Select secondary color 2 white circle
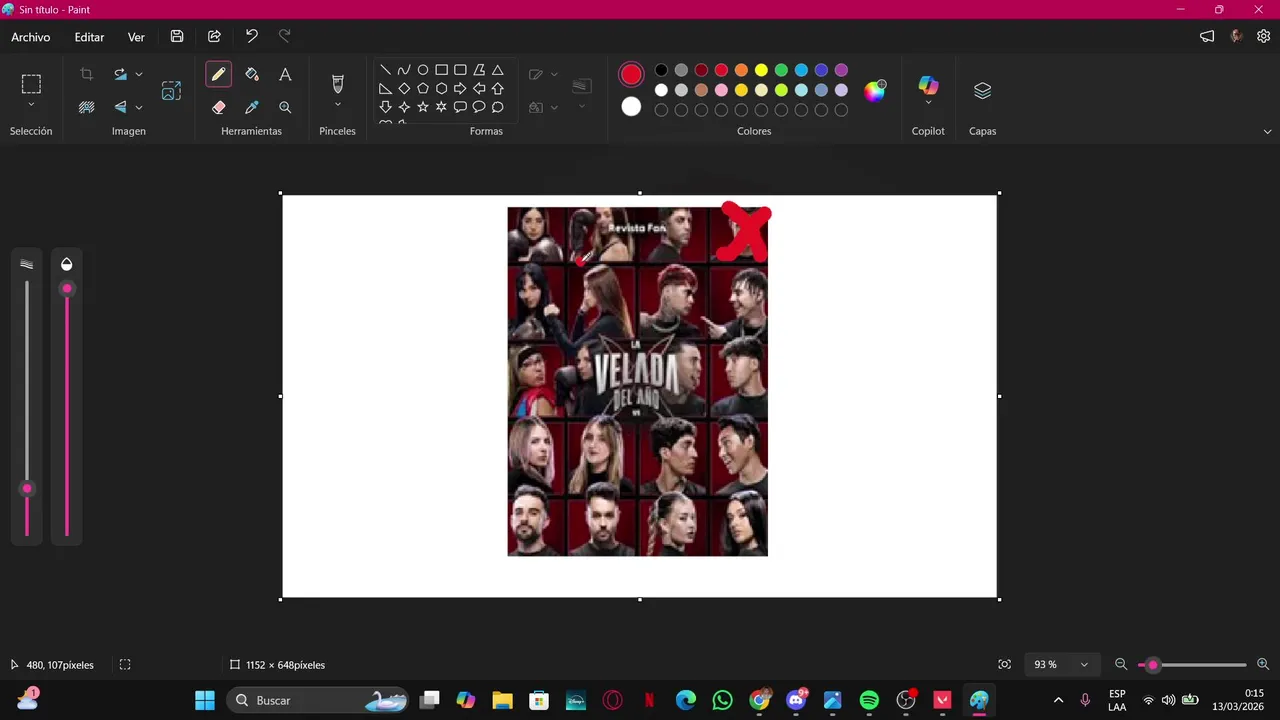1280x720 pixels. coord(631,107)
